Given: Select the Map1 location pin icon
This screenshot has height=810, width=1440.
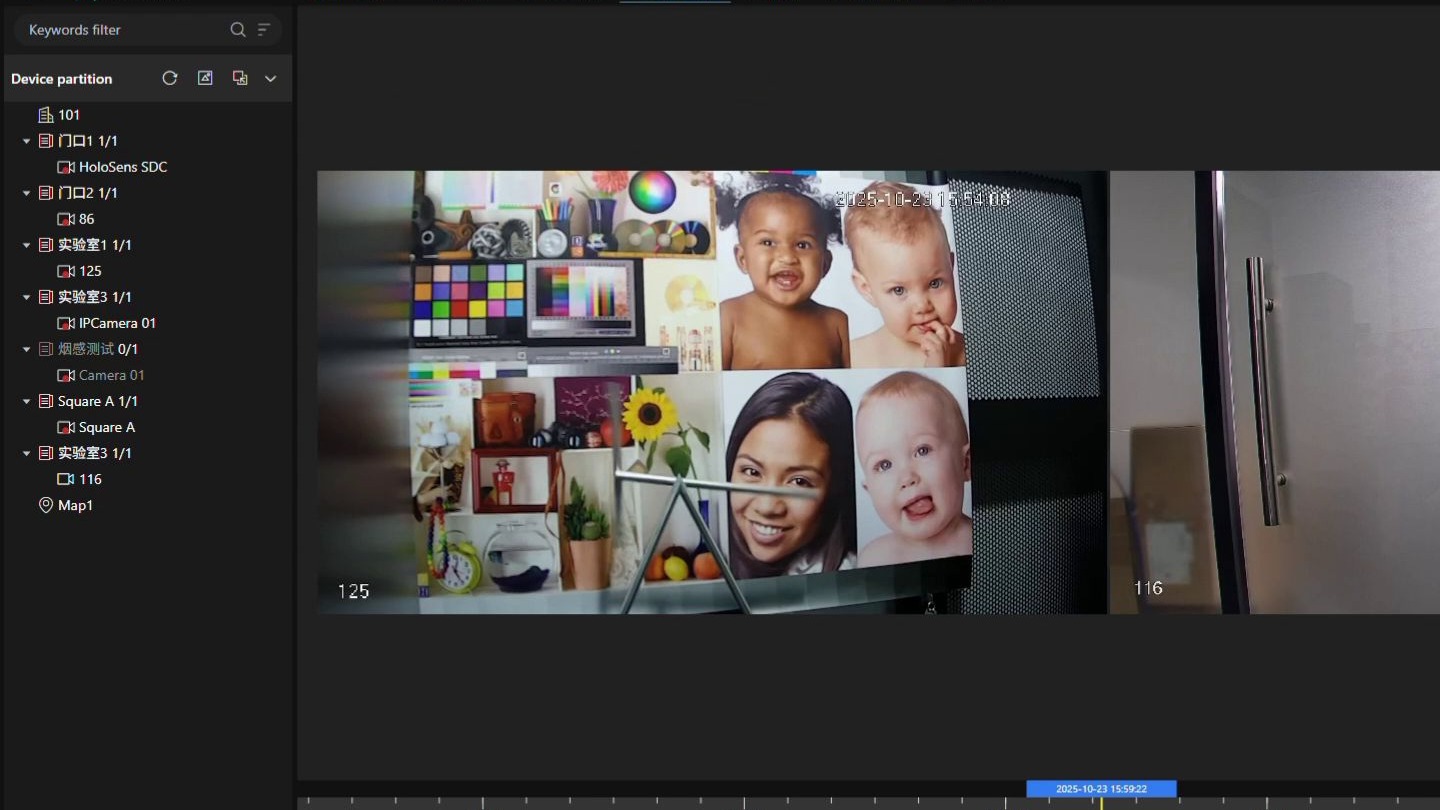Looking at the screenshot, I should 46,505.
